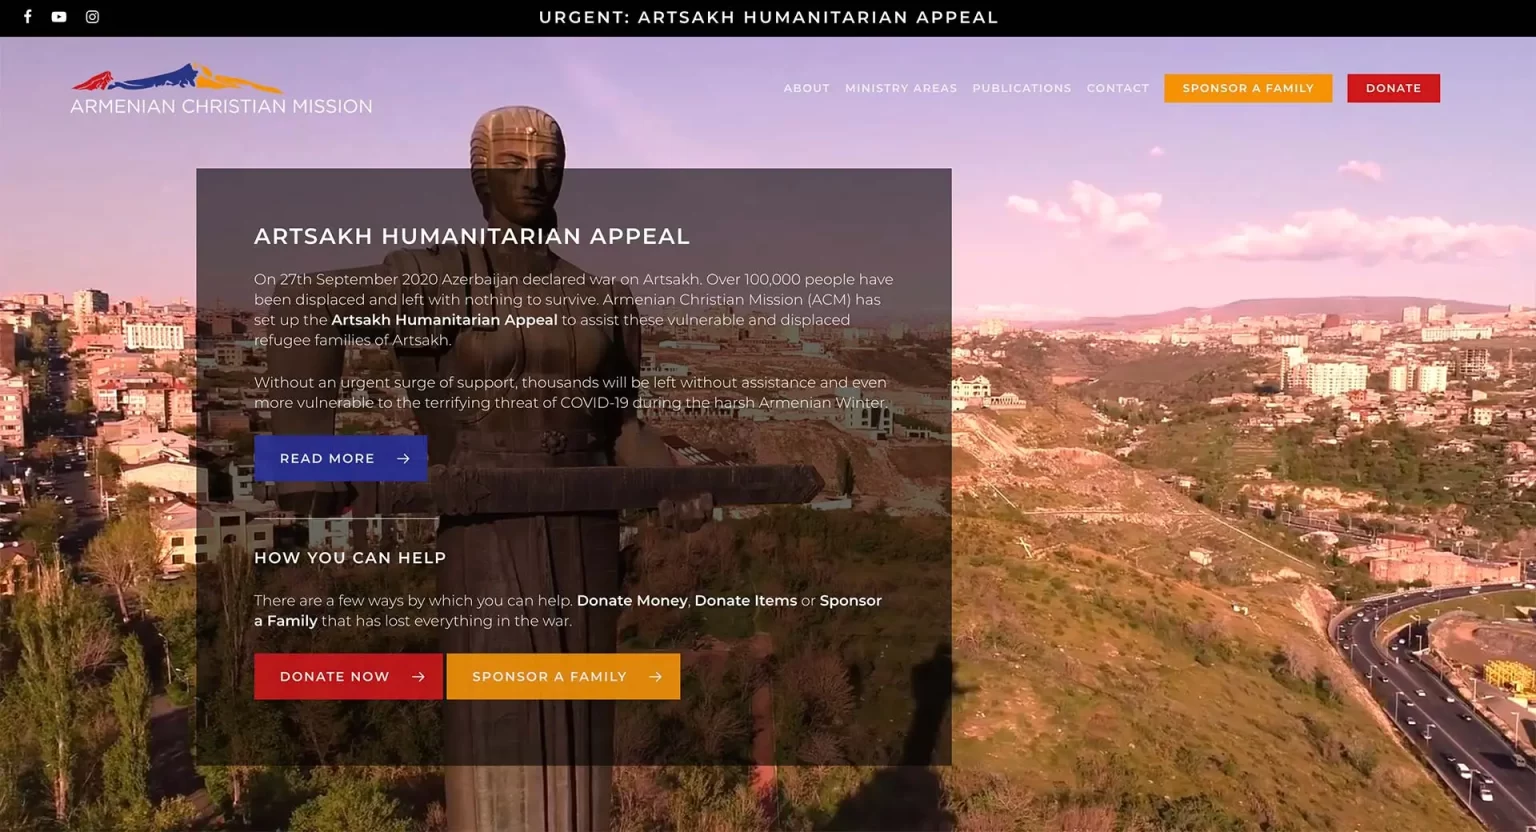This screenshot has width=1536, height=832.
Task: Click the Armenian Christian Mission logo
Action: (x=221, y=90)
